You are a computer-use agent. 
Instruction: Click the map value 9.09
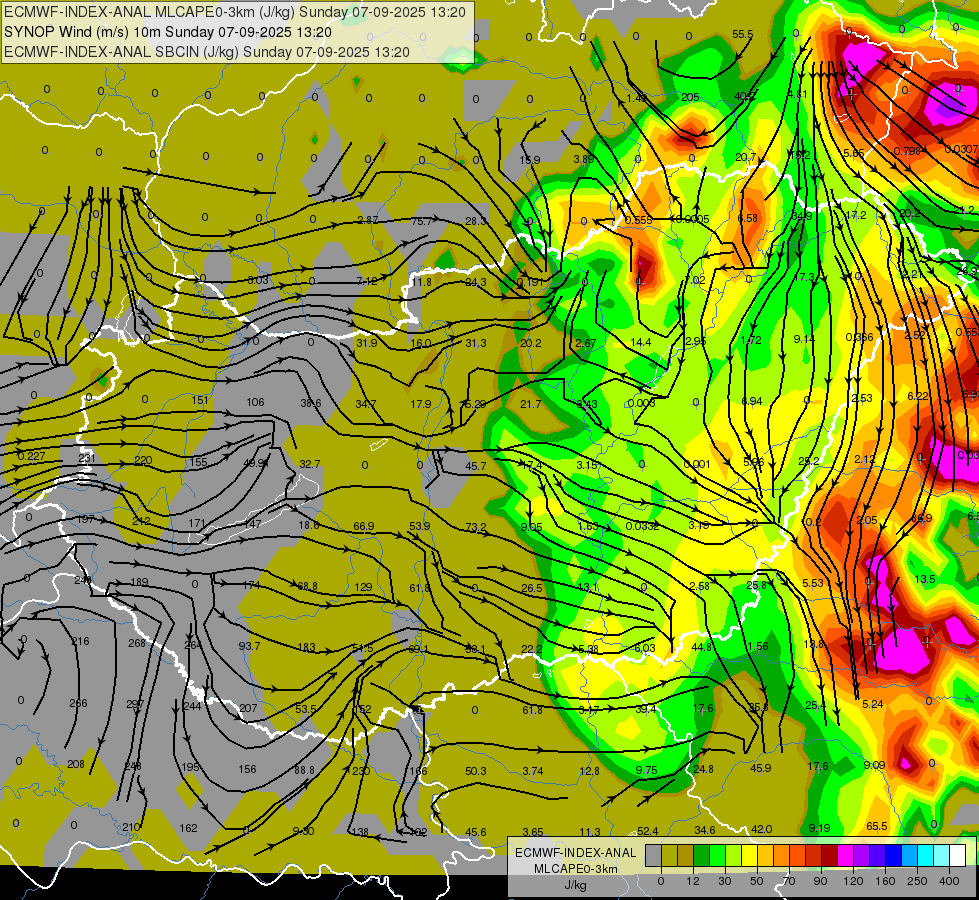click(873, 764)
